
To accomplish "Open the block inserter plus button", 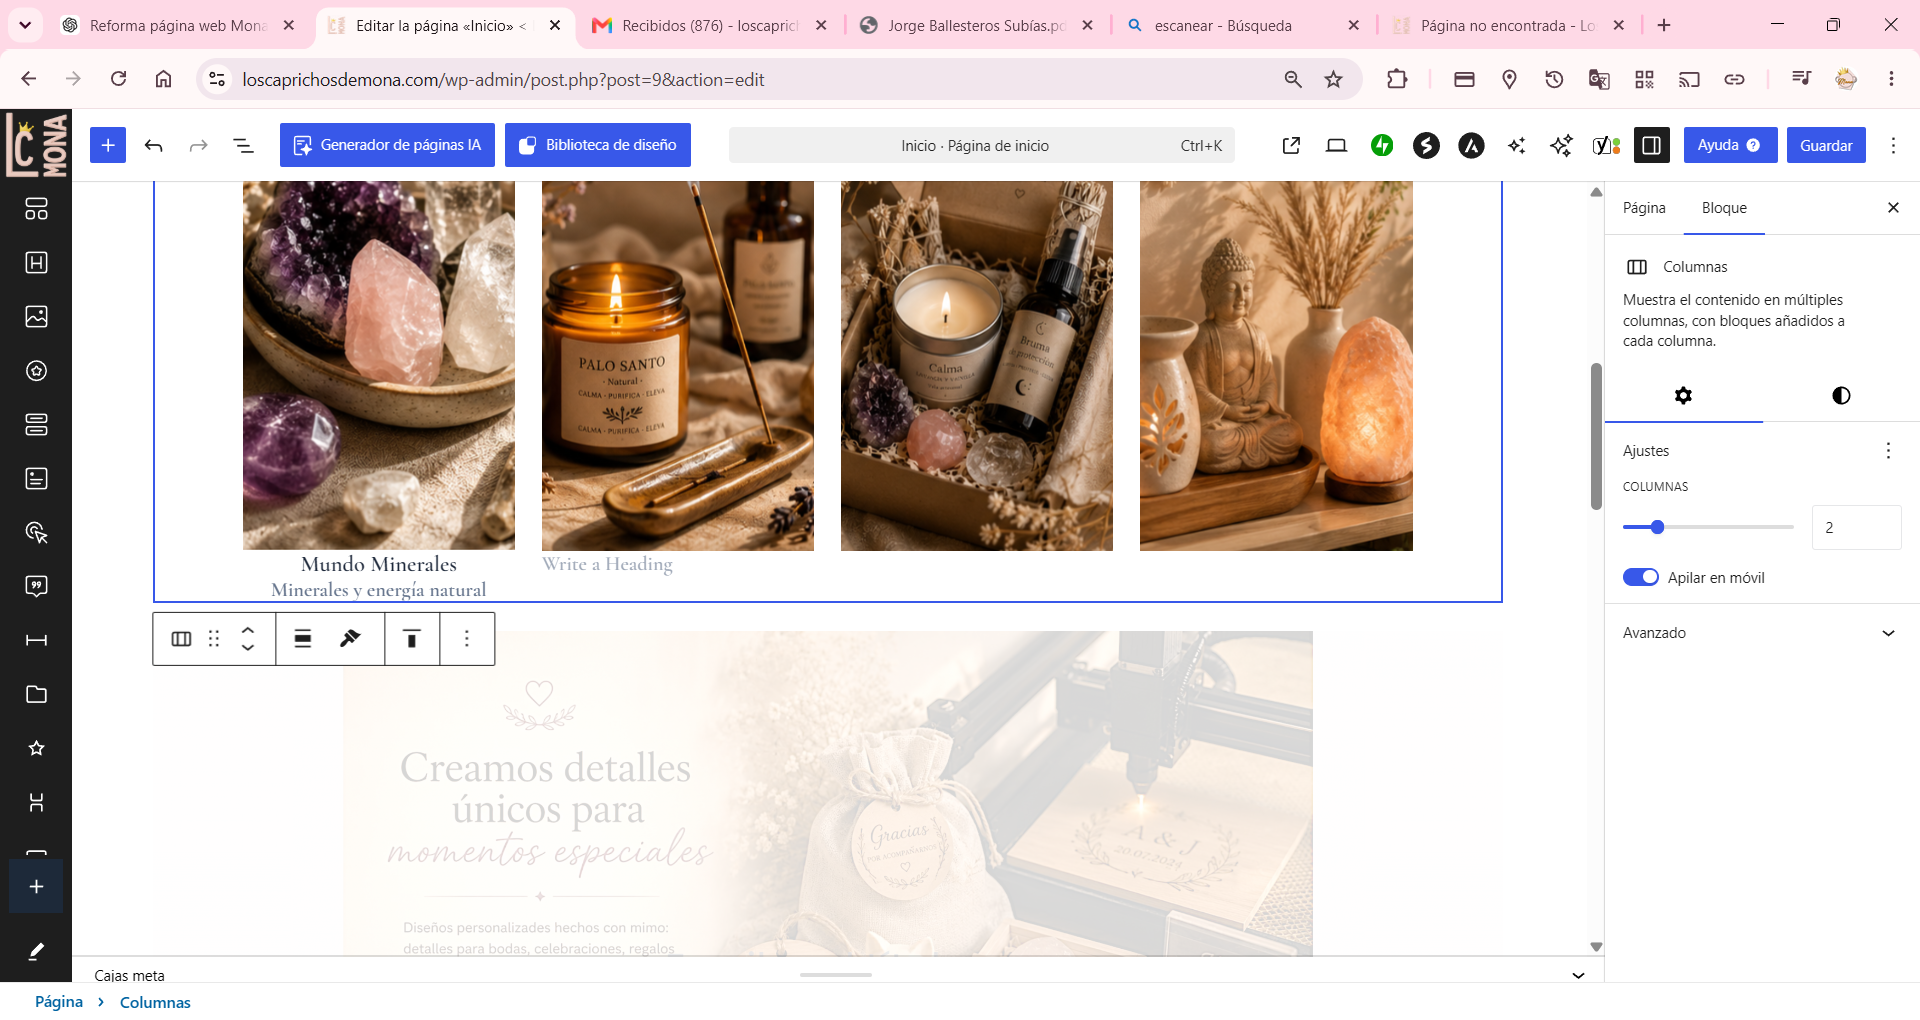I will [x=108, y=145].
